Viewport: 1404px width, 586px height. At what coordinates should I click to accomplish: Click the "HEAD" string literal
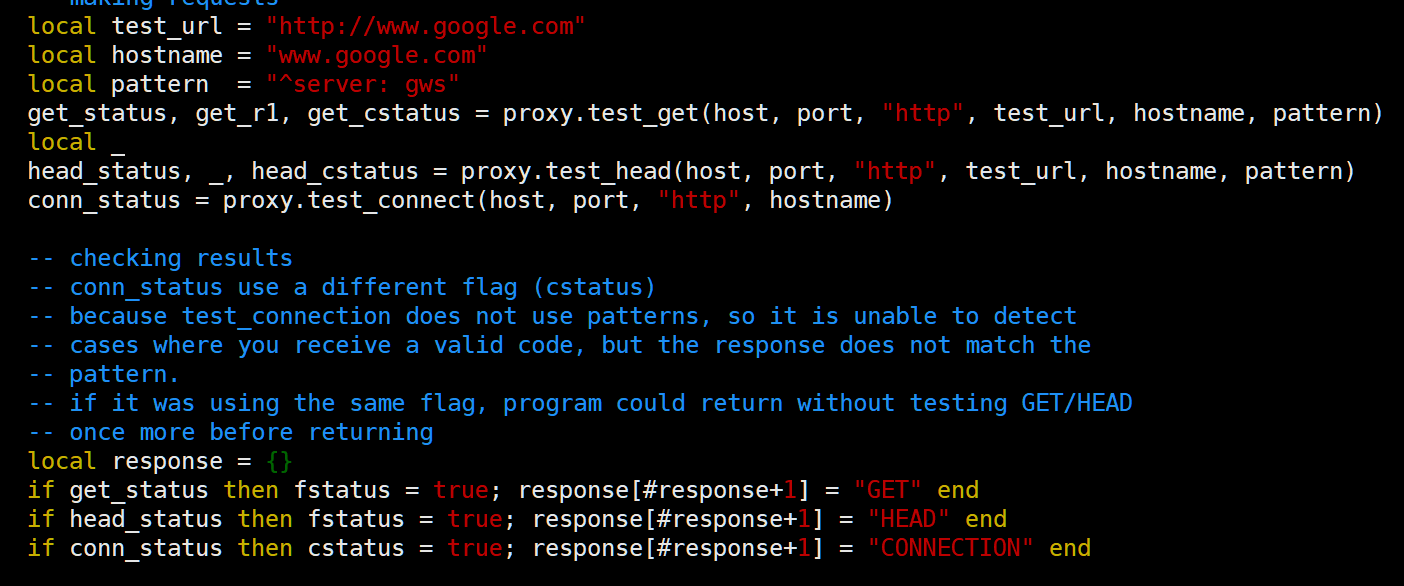[x=908, y=519]
